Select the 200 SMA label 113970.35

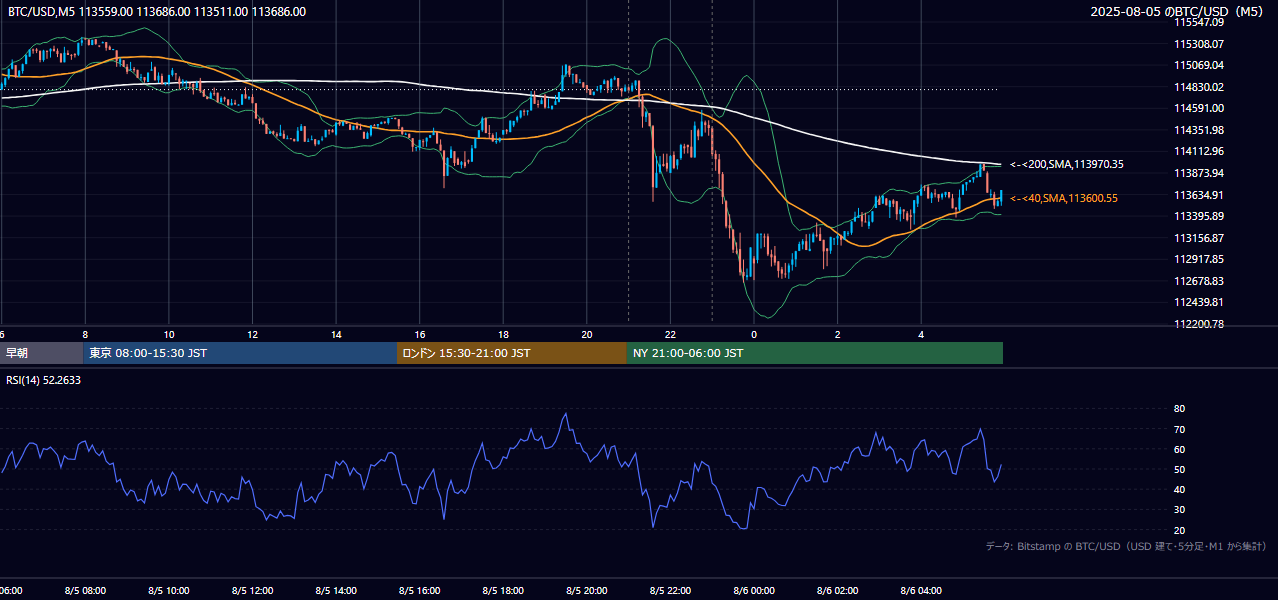[x=1067, y=164]
